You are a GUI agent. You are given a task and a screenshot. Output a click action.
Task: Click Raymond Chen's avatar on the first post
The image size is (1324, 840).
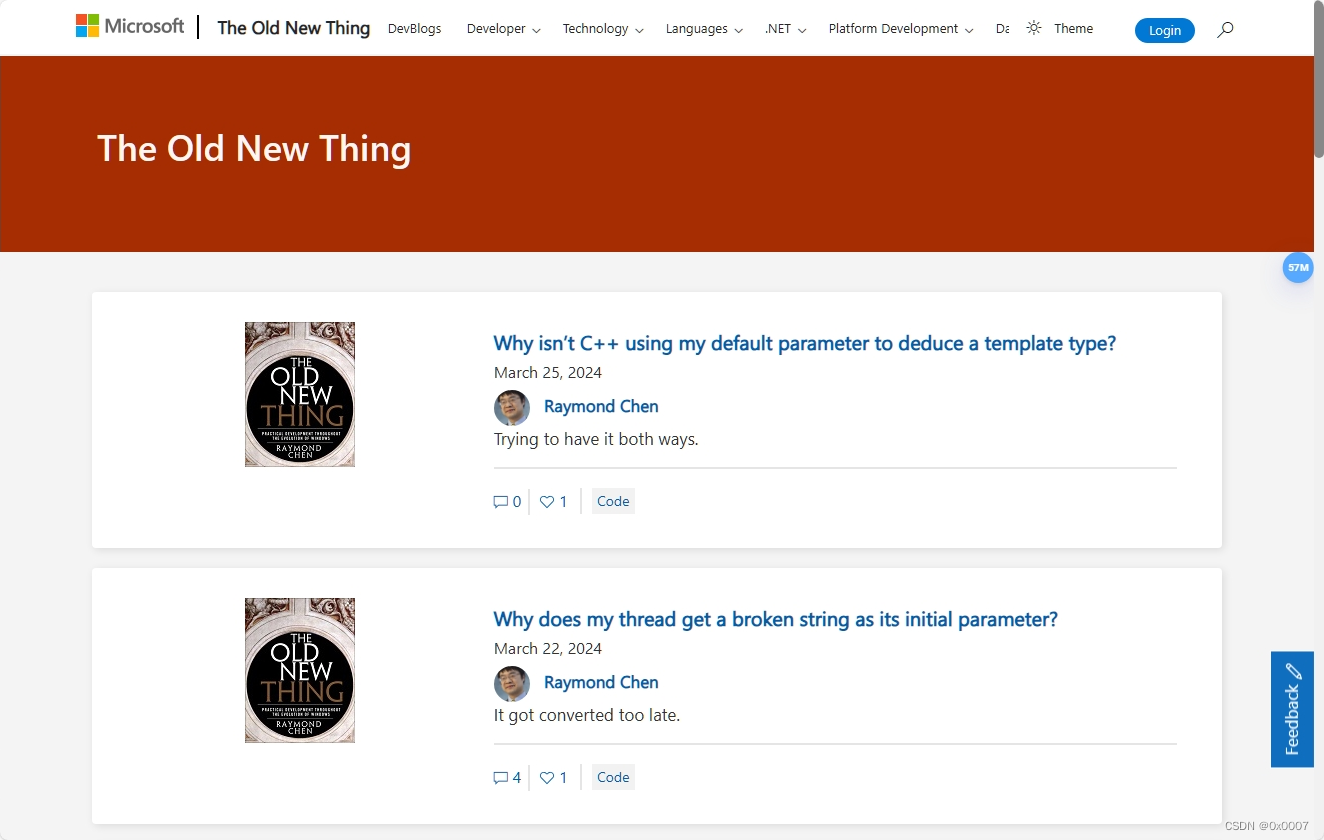(x=511, y=408)
